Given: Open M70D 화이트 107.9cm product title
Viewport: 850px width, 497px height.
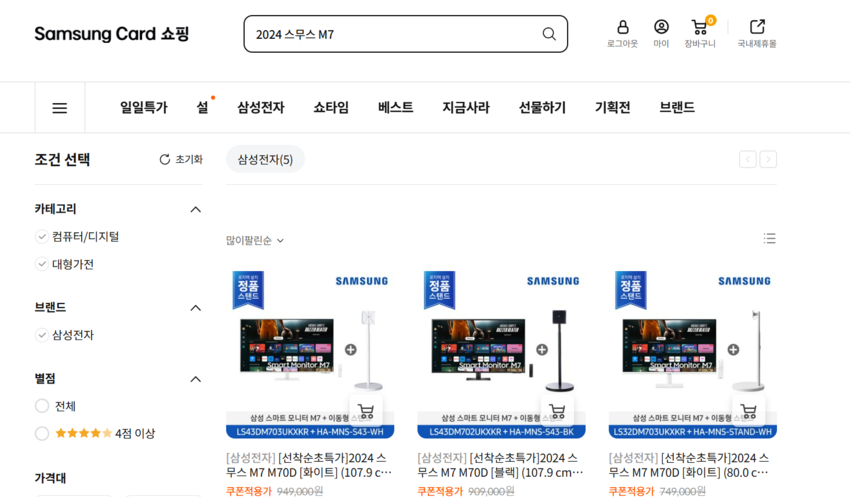Looking at the screenshot, I should [x=309, y=465].
